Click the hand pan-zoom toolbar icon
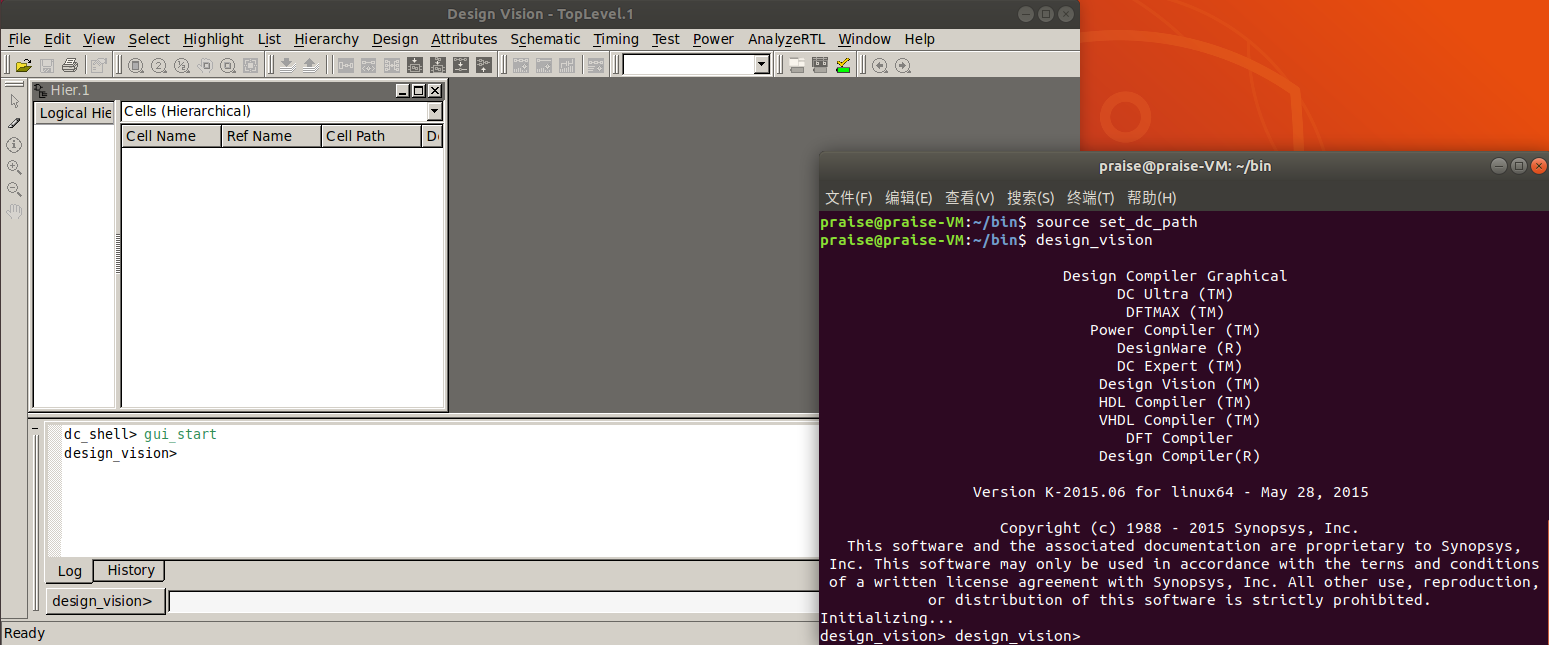This screenshot has width=1549, height=645. point(204,65)
